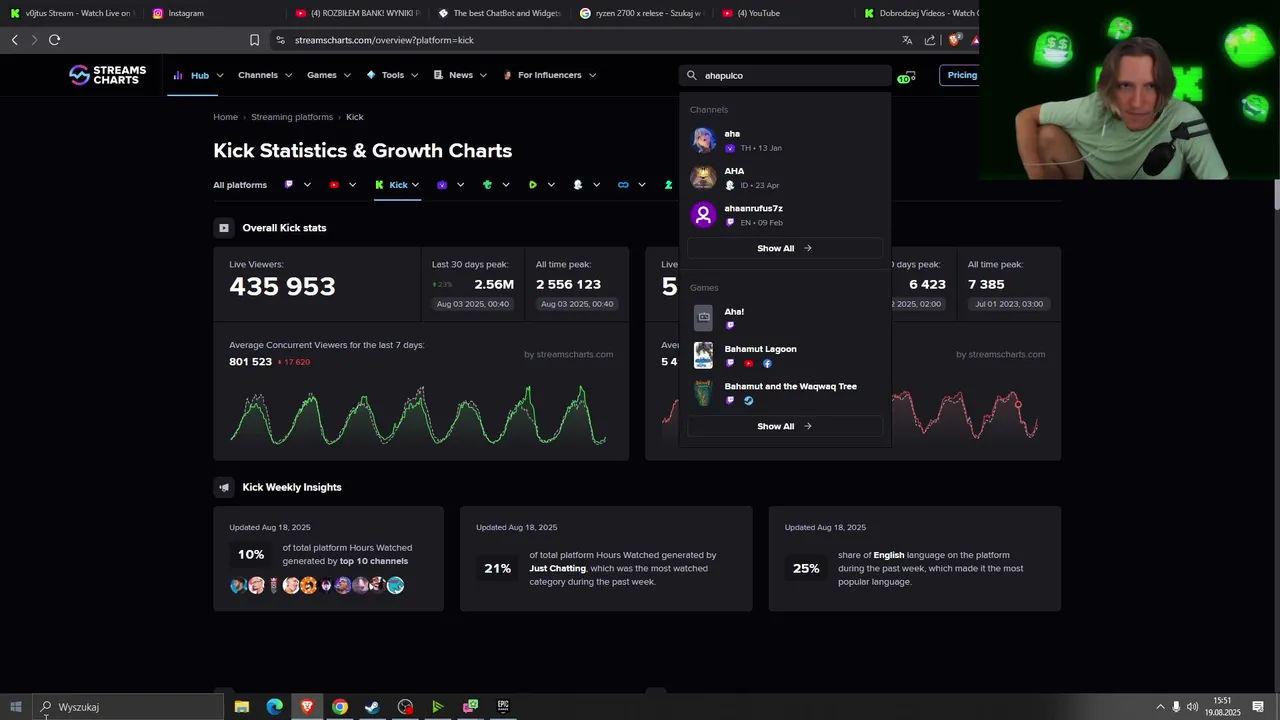
Task: Expand the Channels dropdown menu
Action: [x=265, y=75]
